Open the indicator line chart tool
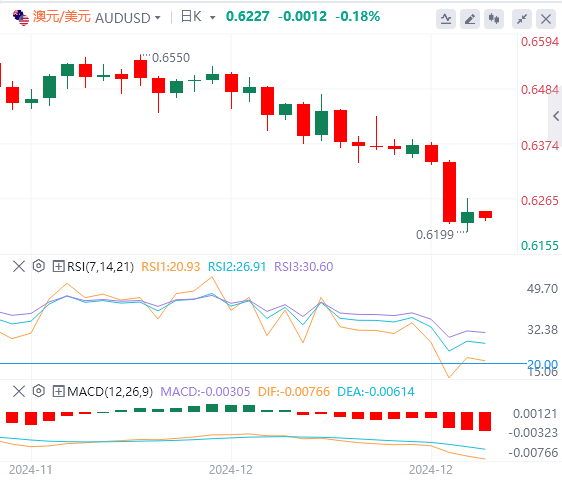 point(446,19)
